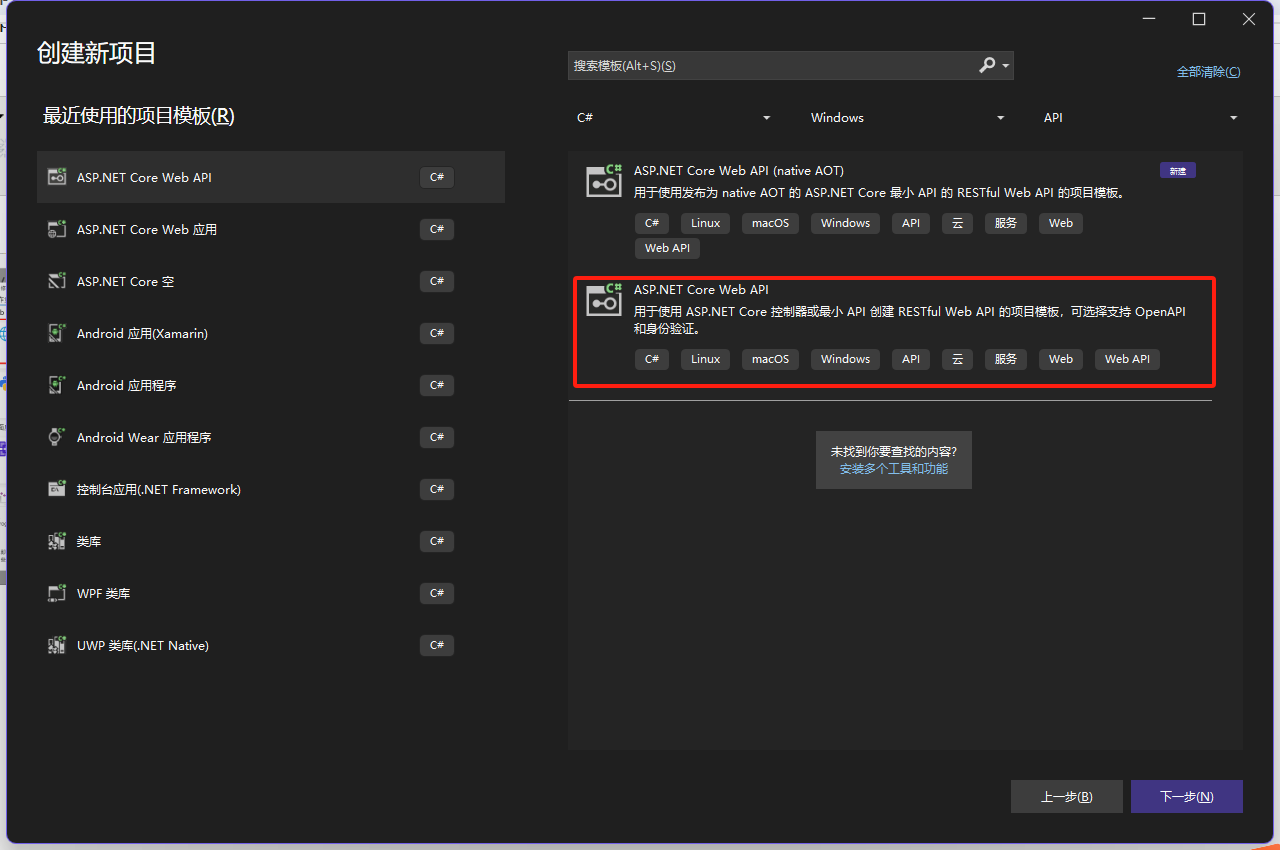1280x850 pixels.
Task: Click the Web tag on highlighted Web API template
Action: 1061,359
